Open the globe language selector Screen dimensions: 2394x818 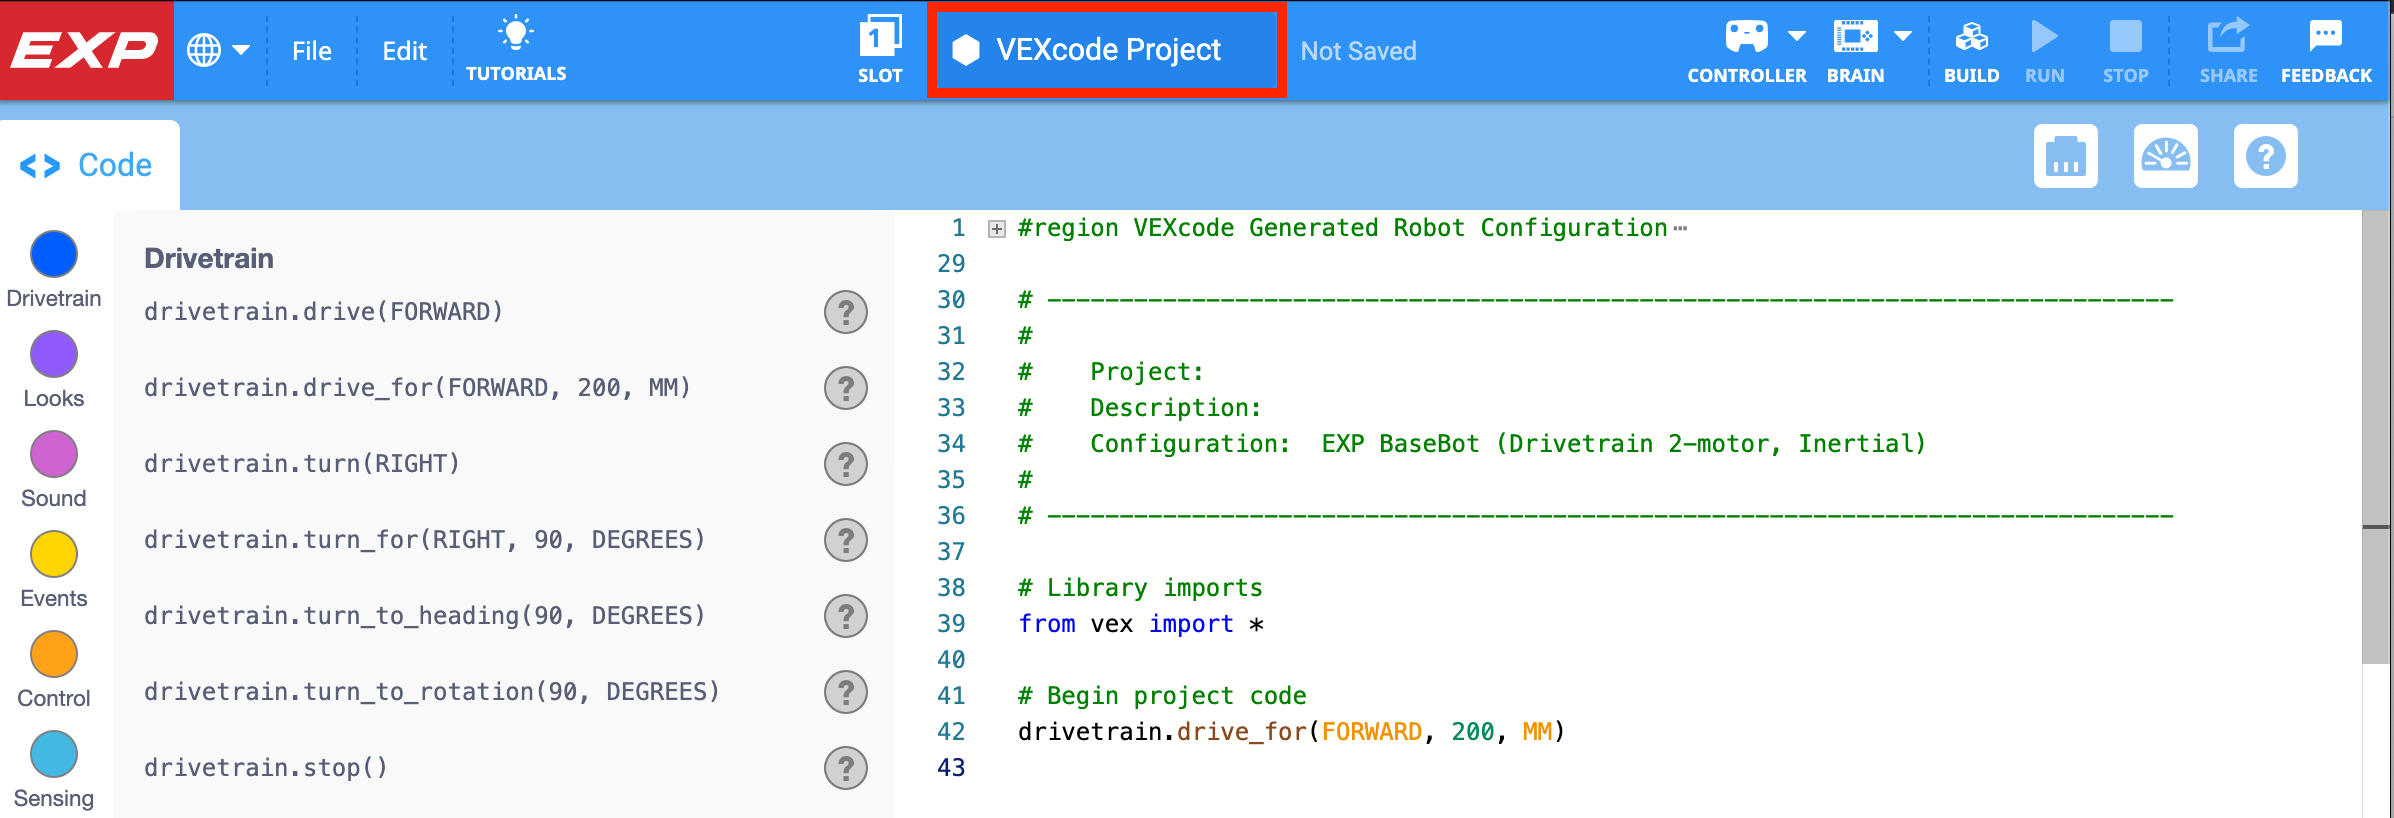[x=204, y=50]
